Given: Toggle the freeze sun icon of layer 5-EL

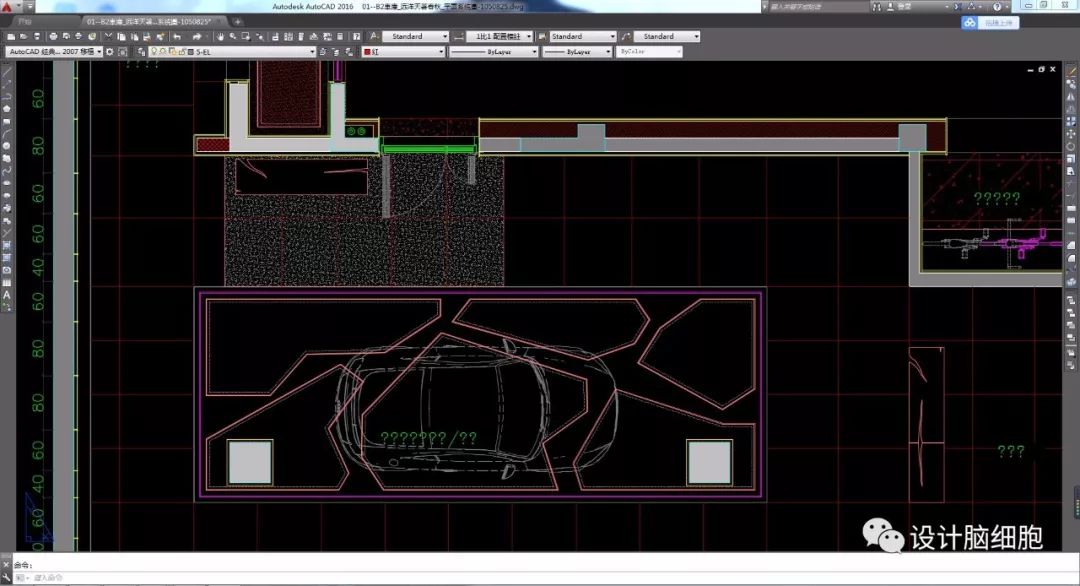Looking at the screenshot, I should (162, 51).
